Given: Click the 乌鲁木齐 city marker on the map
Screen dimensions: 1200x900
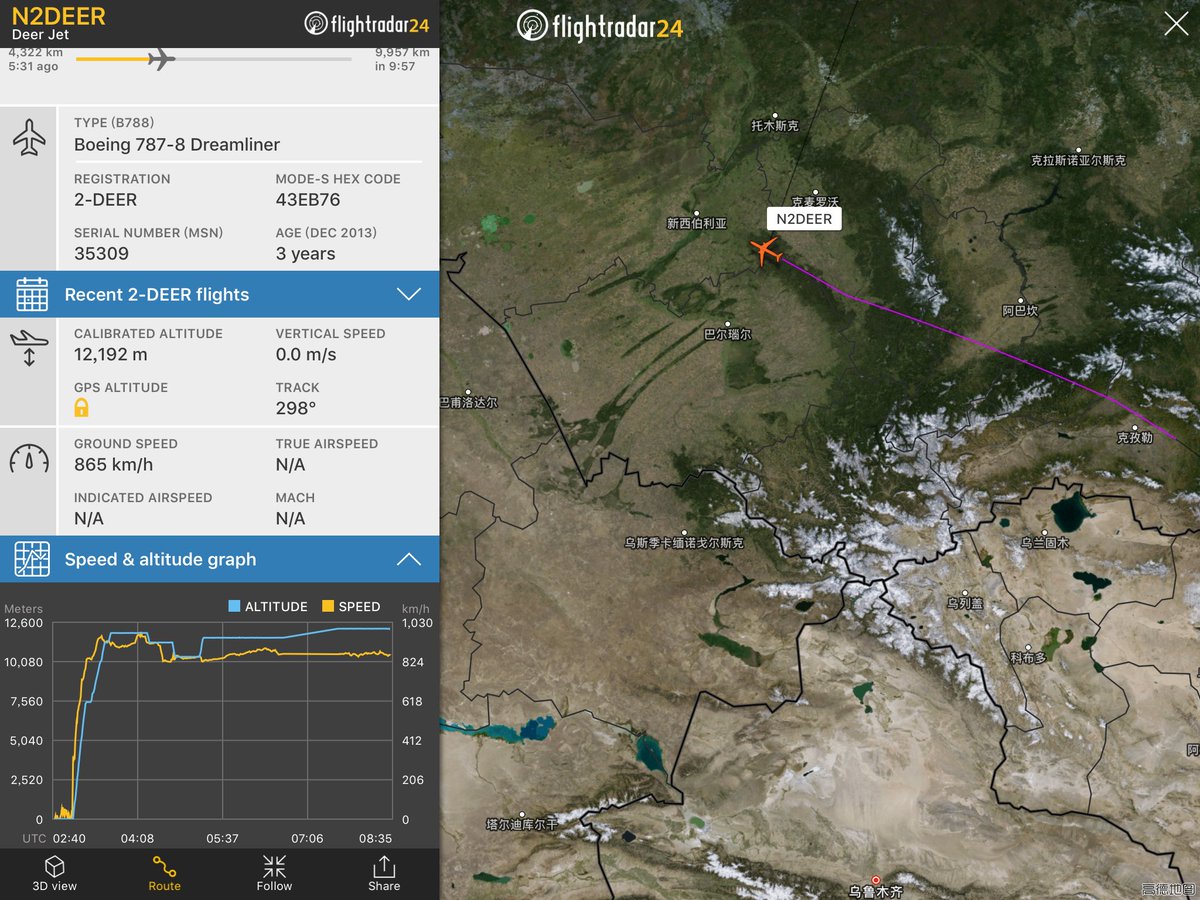Looking at the screenshot, I should tap(875, 880).
